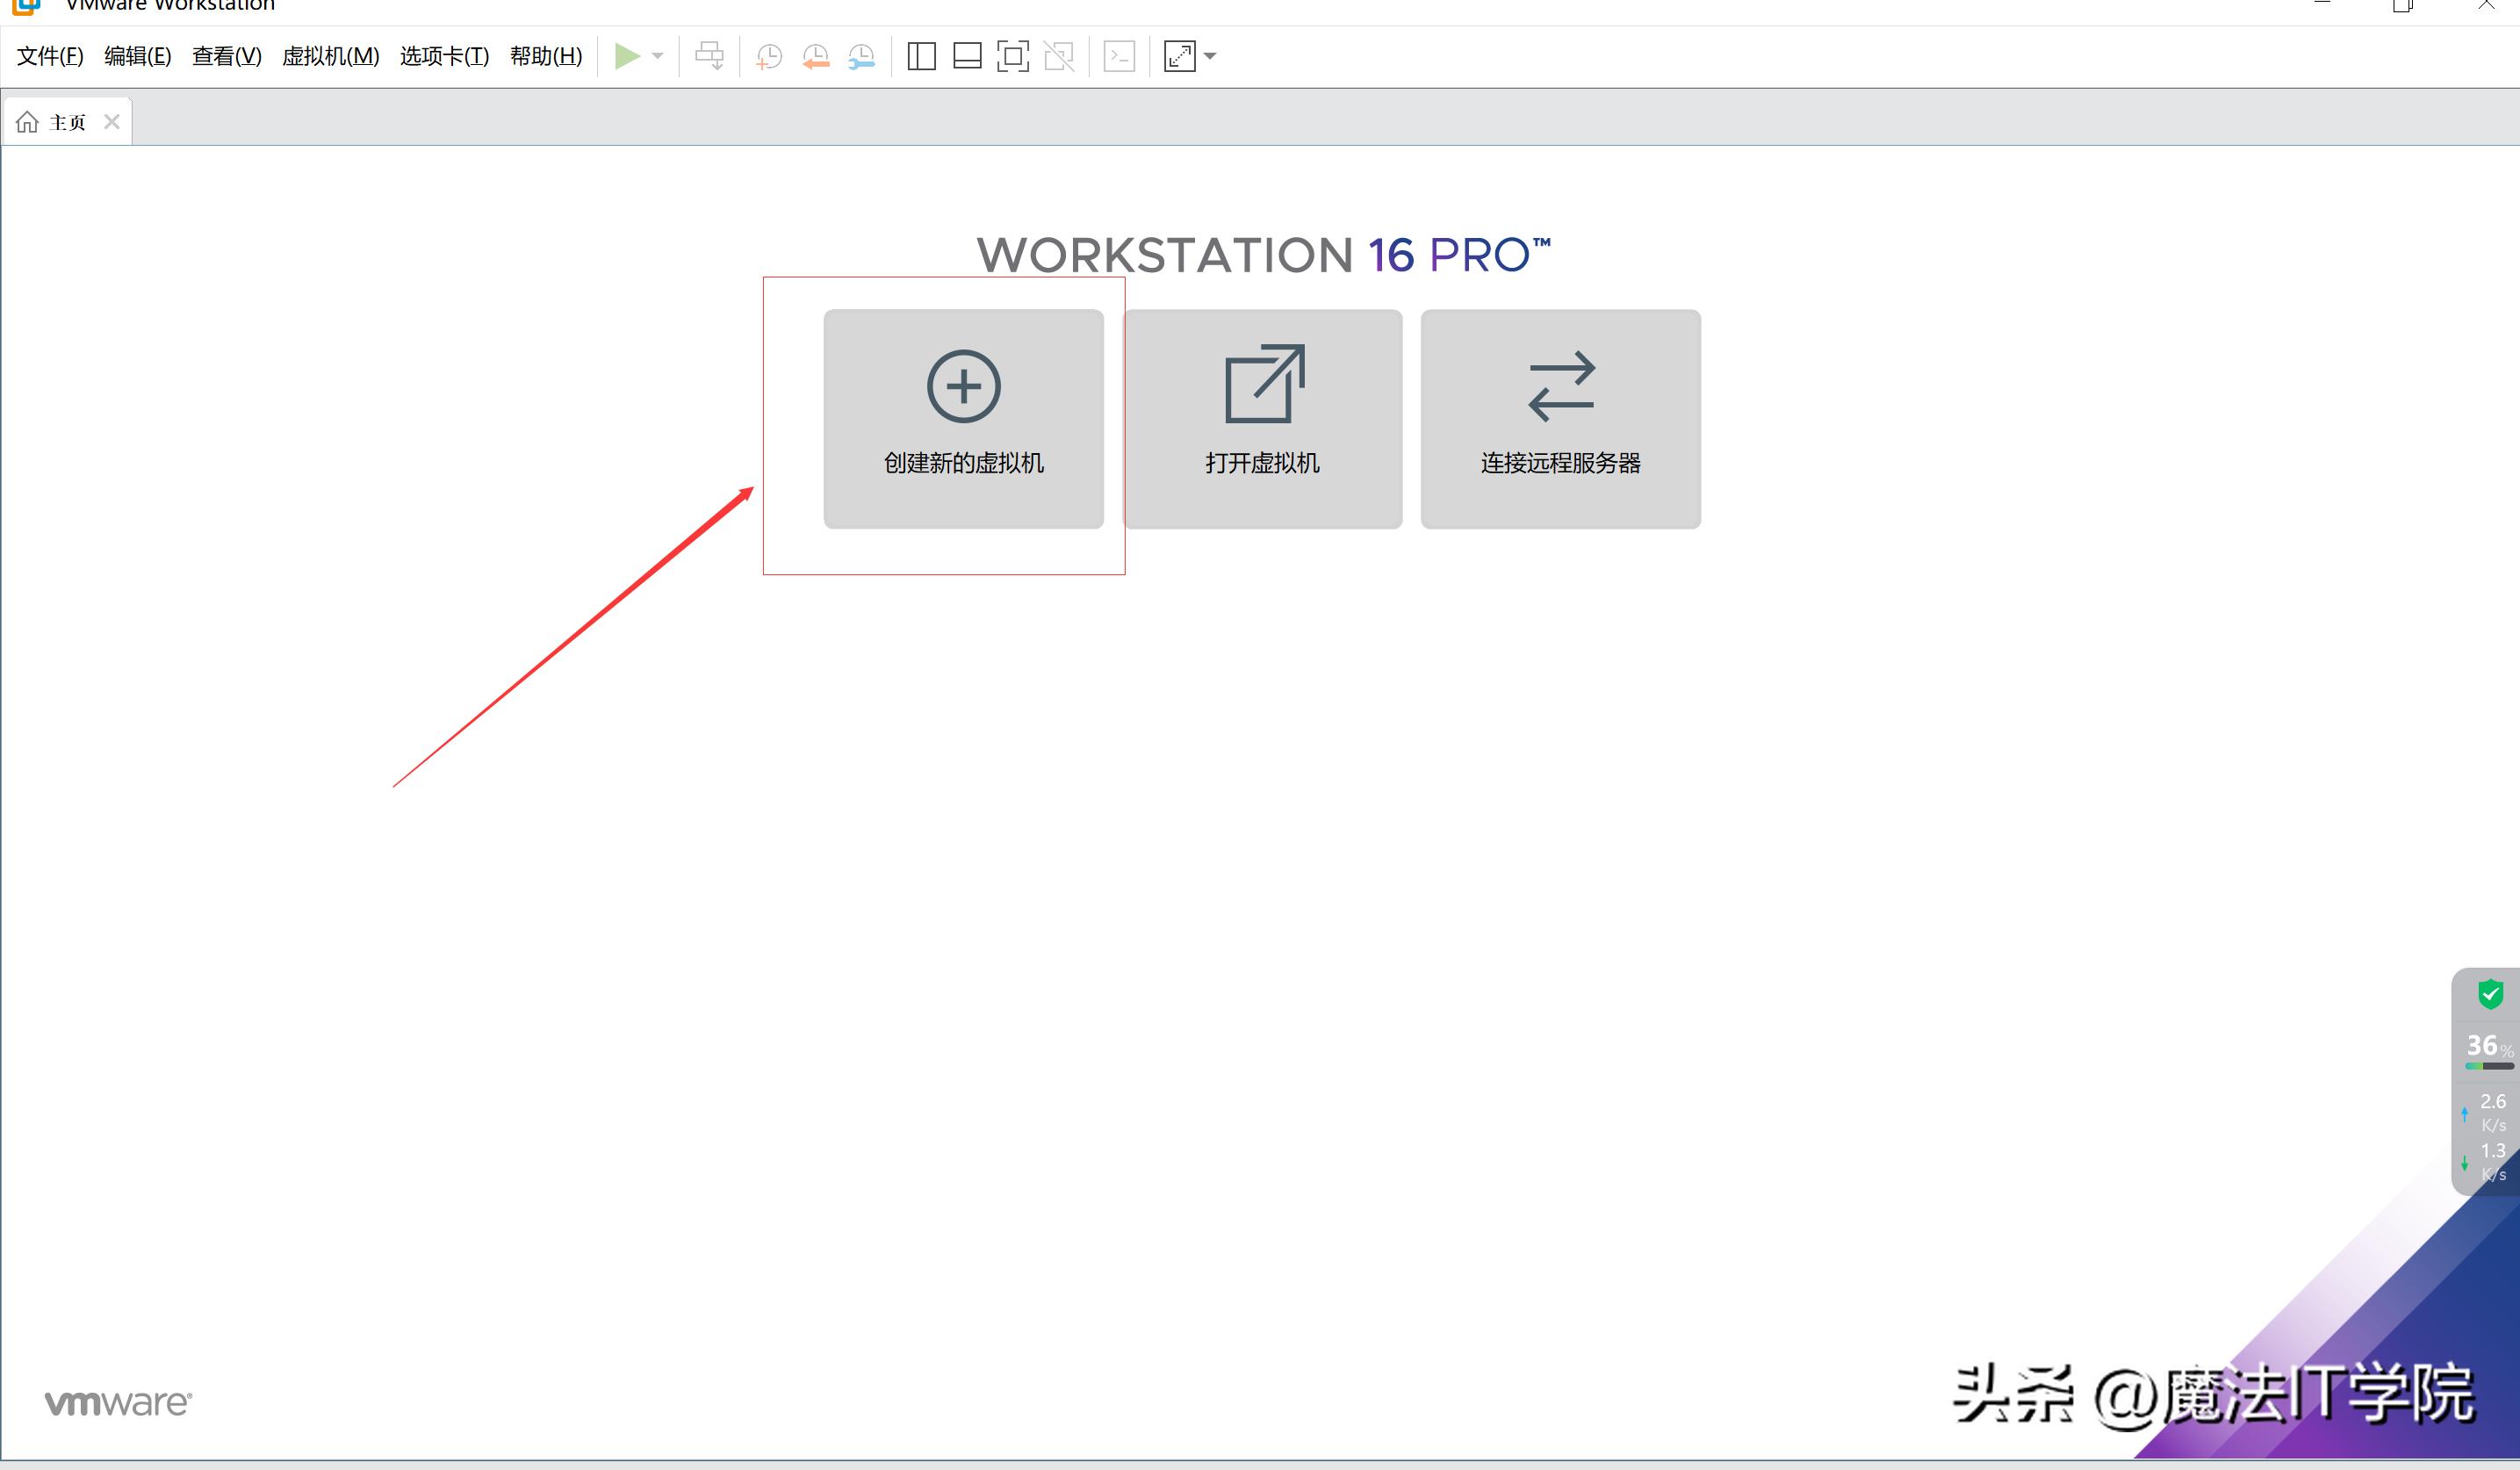Toggle the console view icon

(1119, 56)
